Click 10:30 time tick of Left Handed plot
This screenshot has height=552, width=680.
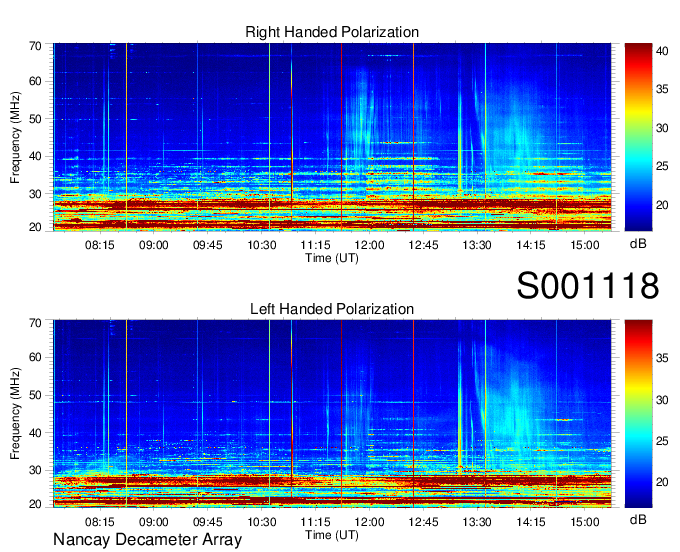click(262, 522)
